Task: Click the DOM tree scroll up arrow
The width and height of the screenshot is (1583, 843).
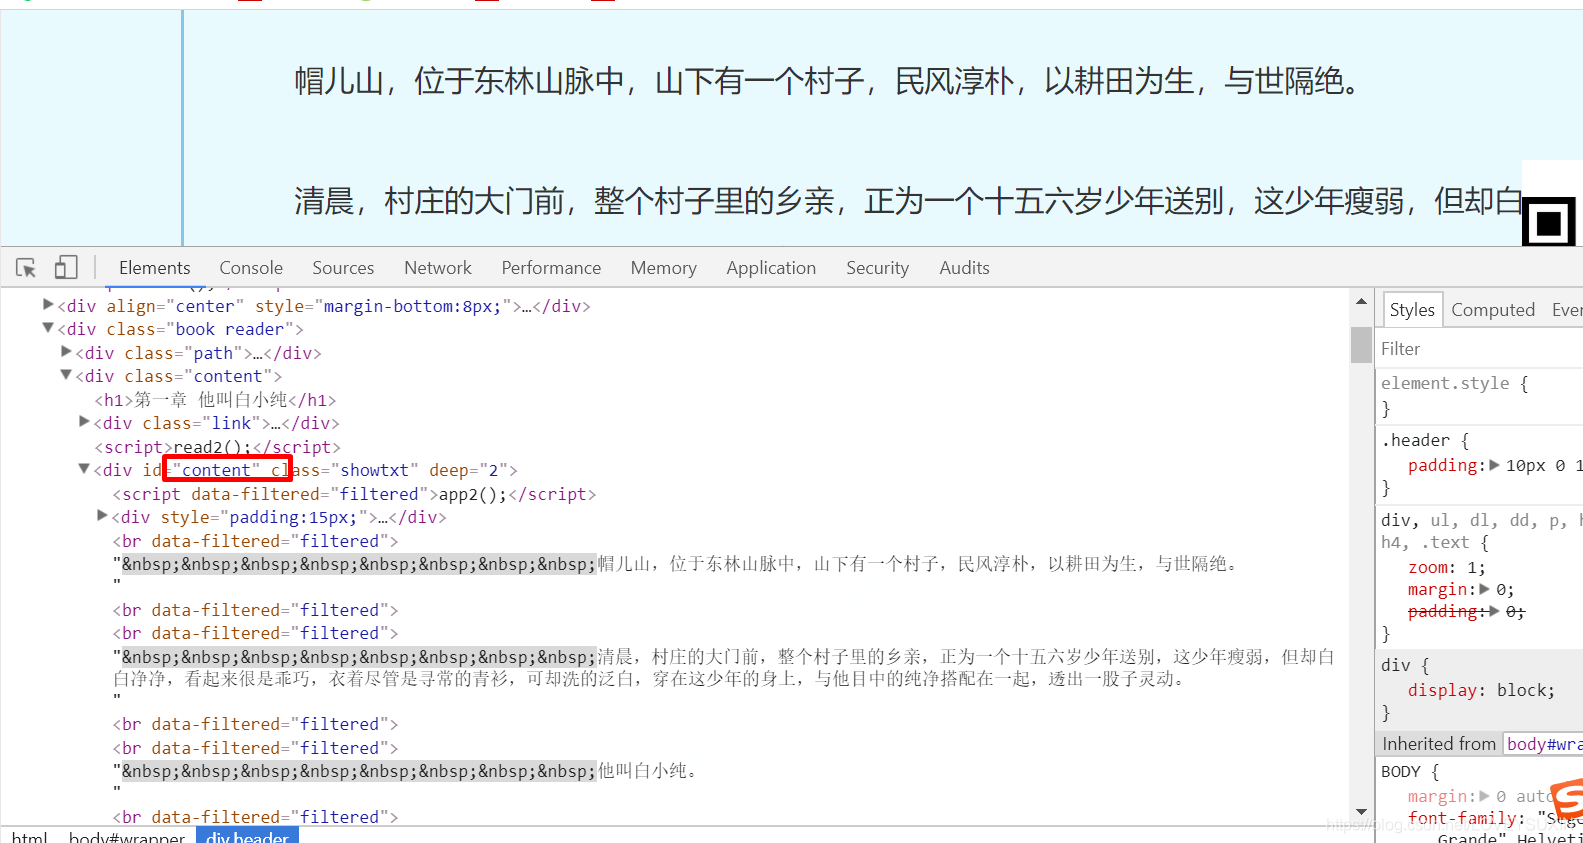Action: tap(1361, 301)
